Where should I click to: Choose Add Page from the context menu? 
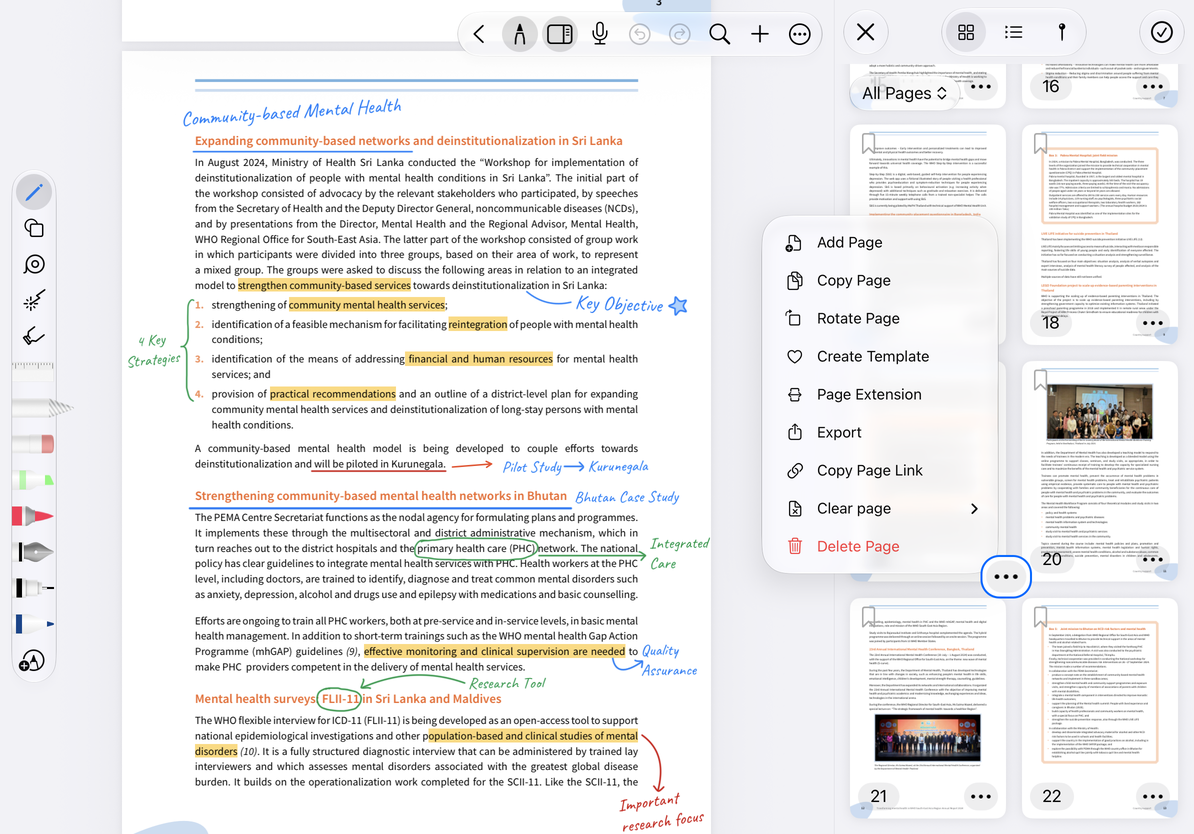pos(880,242)
